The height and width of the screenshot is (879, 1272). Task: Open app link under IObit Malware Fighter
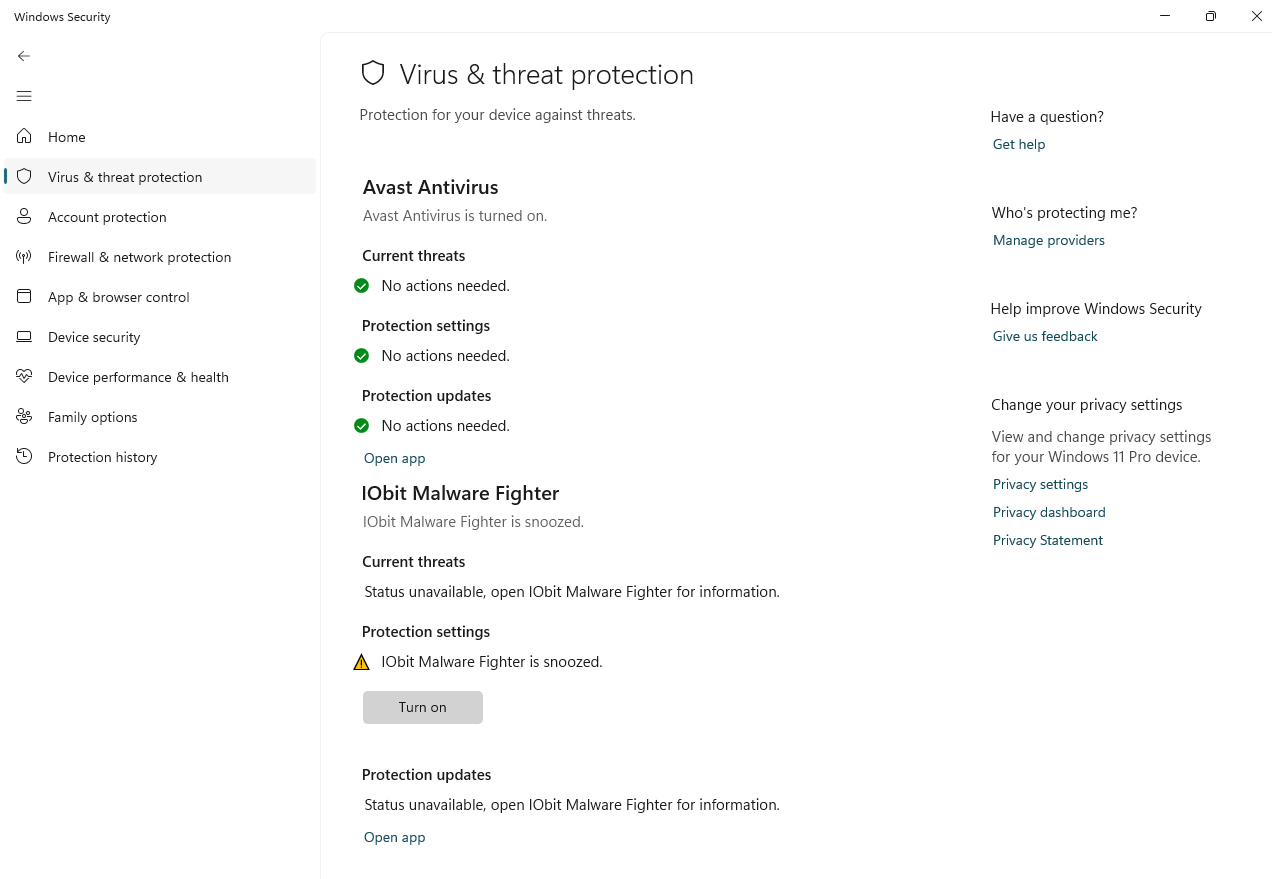pyautogui.click(x=394, y=837)
